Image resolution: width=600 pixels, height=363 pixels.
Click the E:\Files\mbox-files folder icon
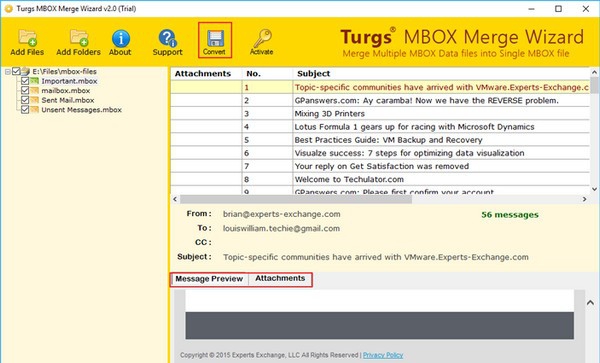[x=26, y=71]
